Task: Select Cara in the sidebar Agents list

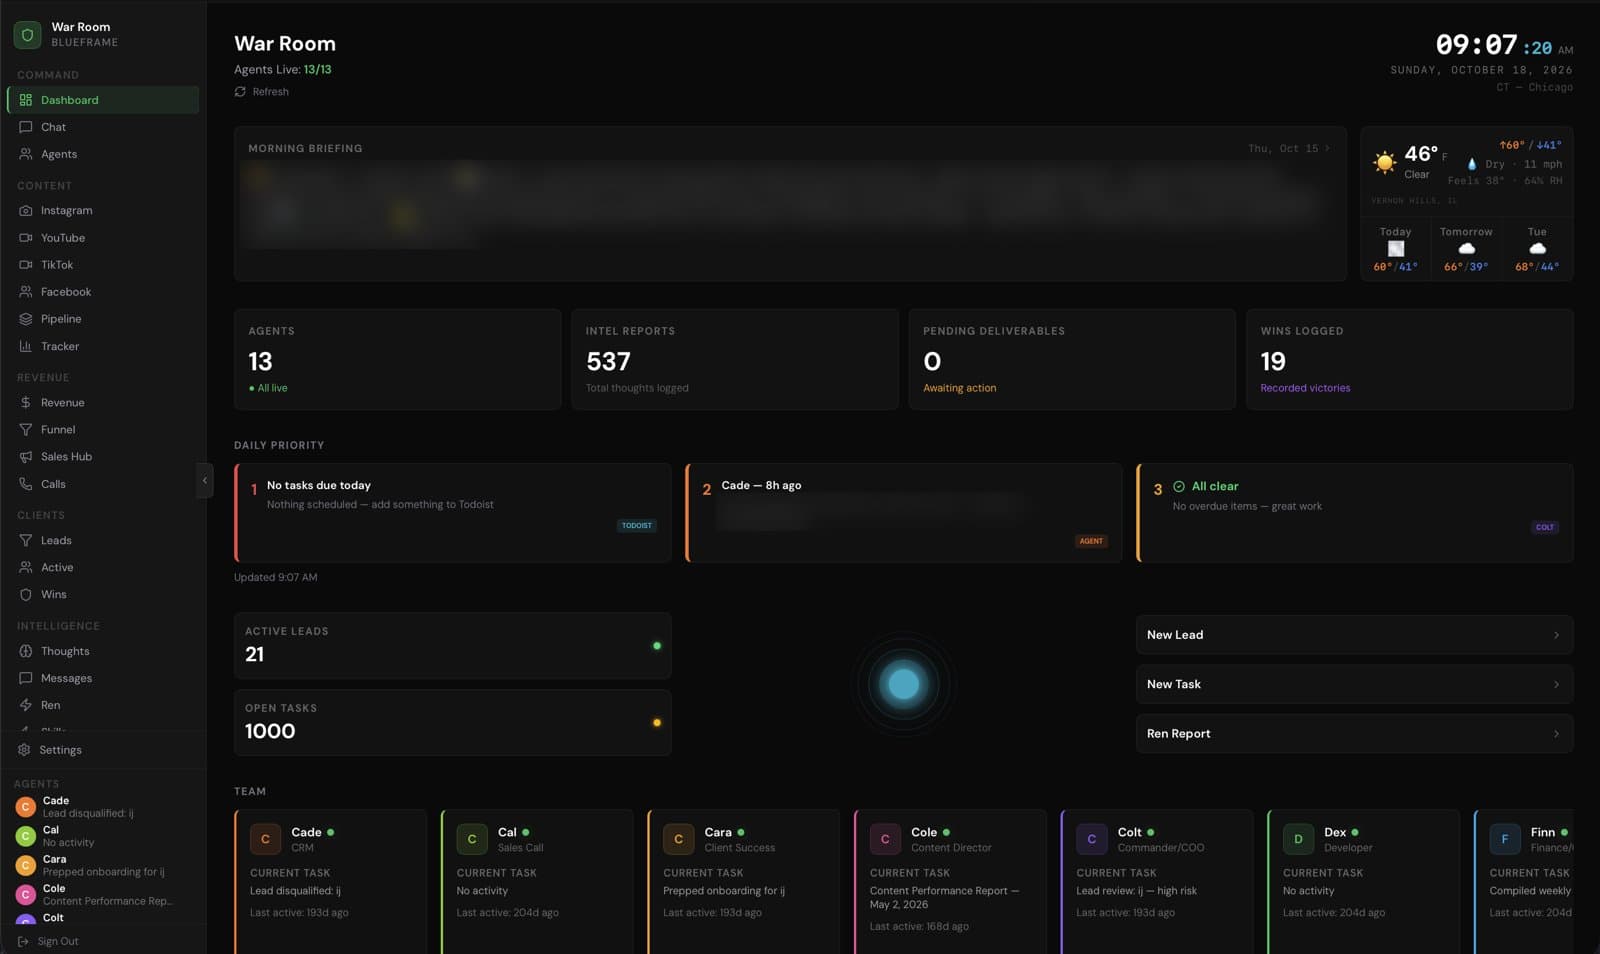Action: (x=103, y=865)
